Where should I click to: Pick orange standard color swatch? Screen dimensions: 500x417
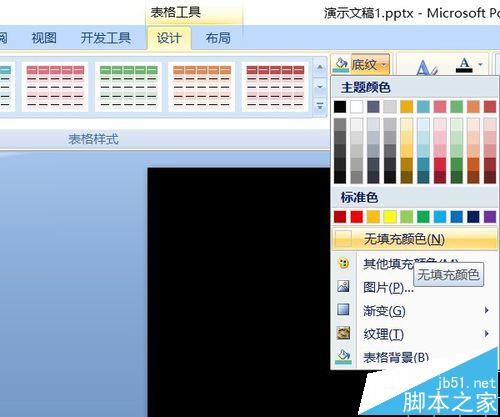373,217
